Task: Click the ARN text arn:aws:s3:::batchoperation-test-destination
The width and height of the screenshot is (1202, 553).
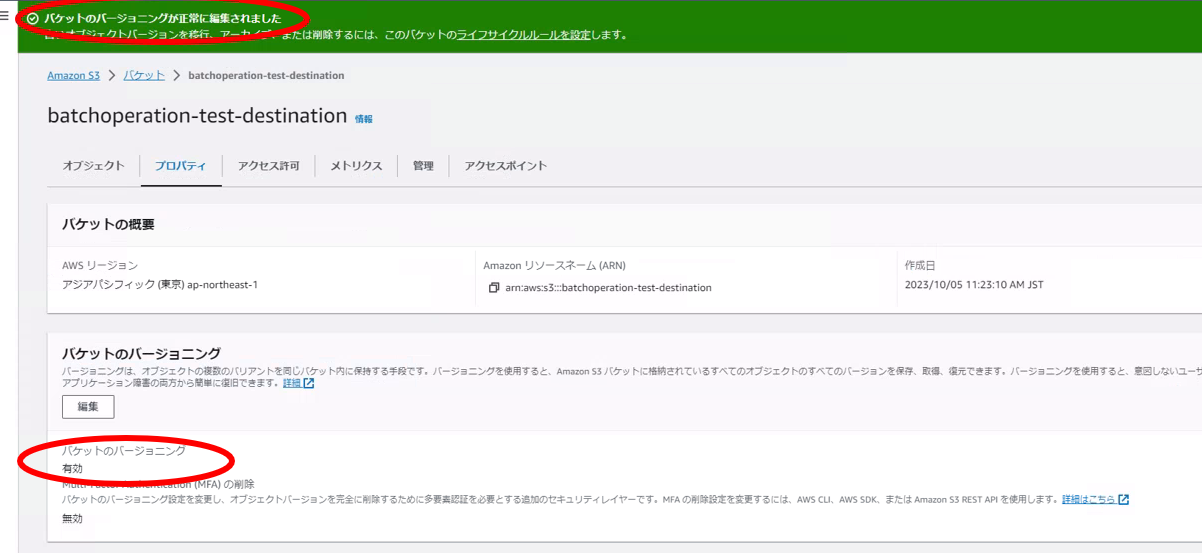Action: point(608,288)
